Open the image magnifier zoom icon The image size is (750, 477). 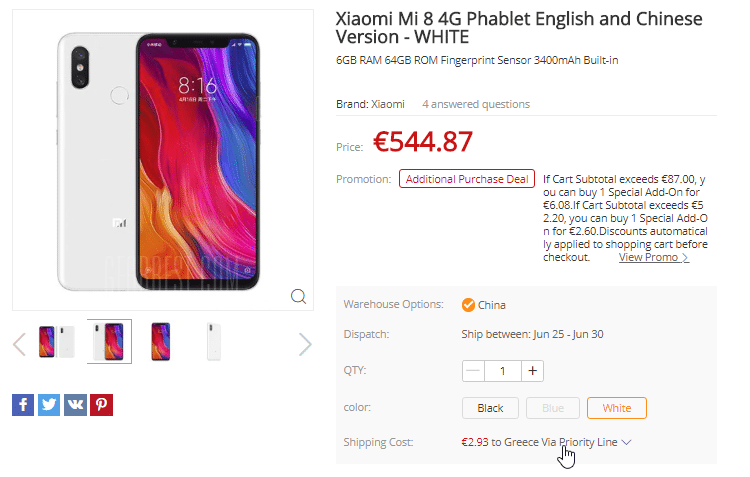tap(298, 296)
